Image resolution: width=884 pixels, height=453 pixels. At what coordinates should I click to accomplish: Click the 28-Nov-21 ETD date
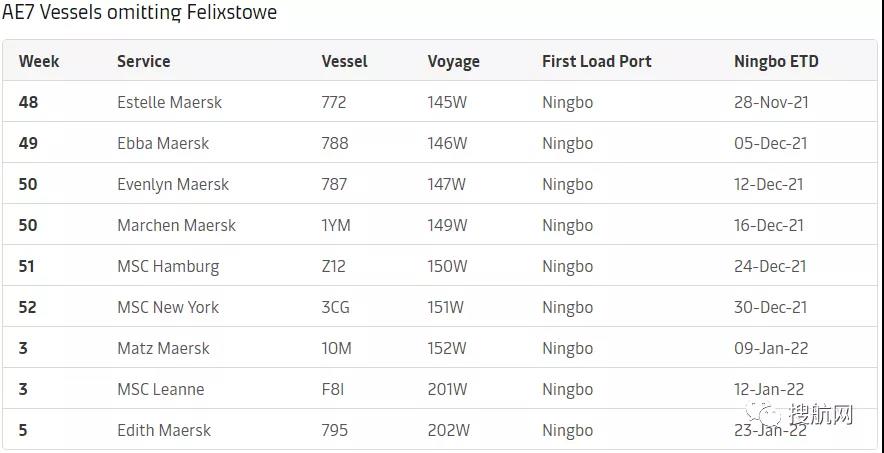point(770,102)
